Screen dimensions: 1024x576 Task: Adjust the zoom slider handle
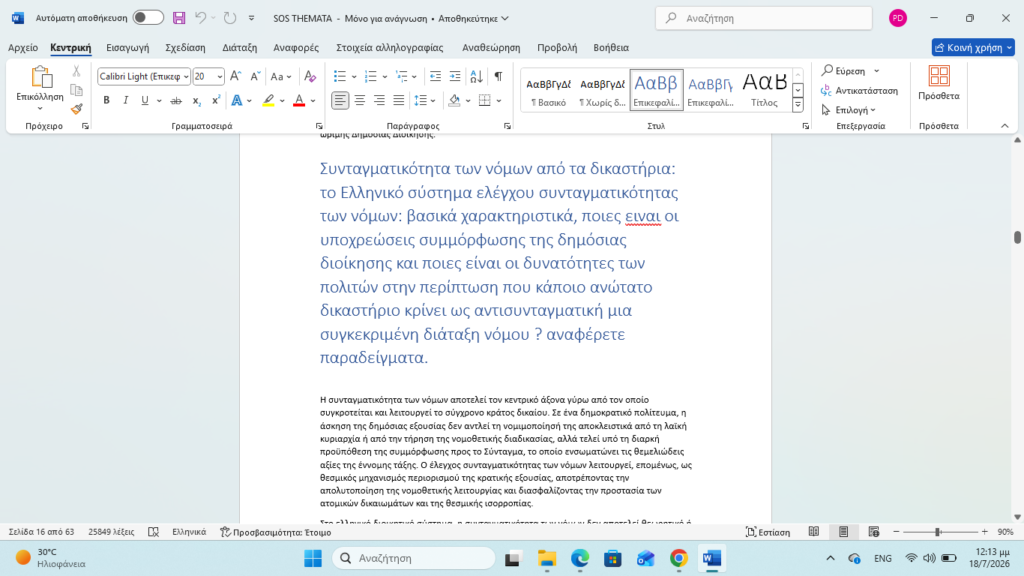point(938,532)
